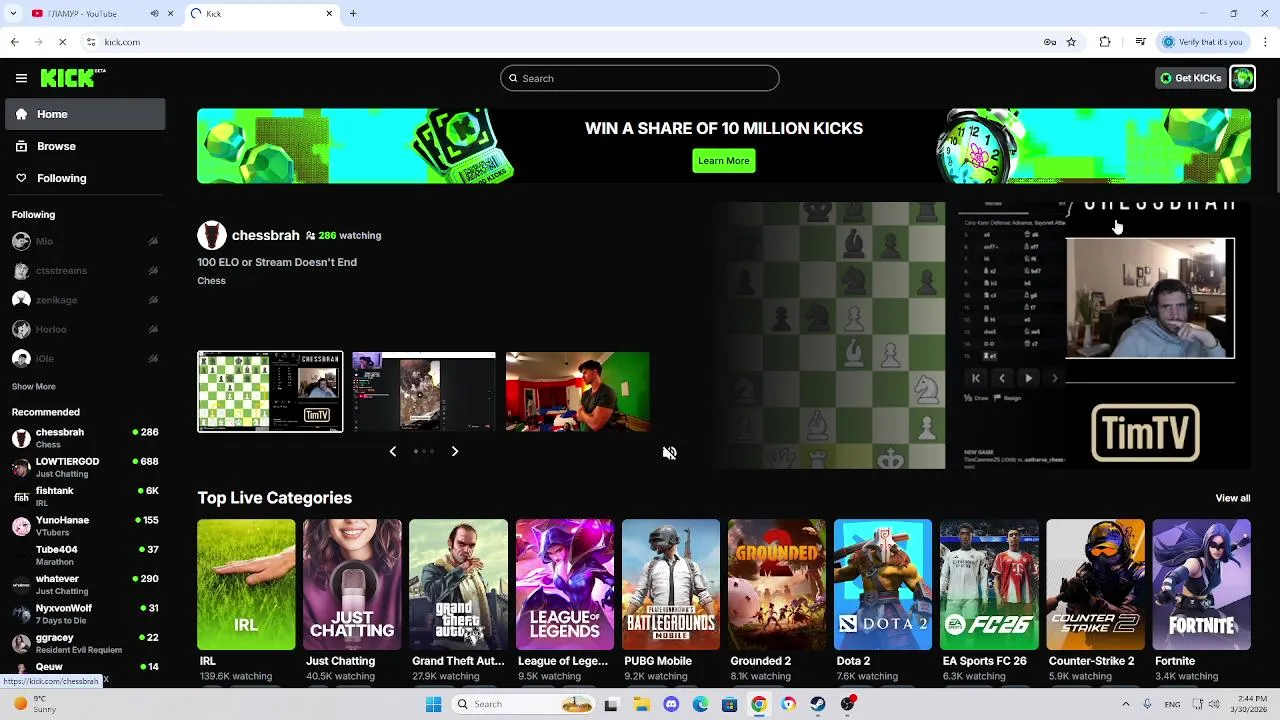1280x720 pixels.
Task: Open Chrome tab search dropdown
Action: click(12, 13)
